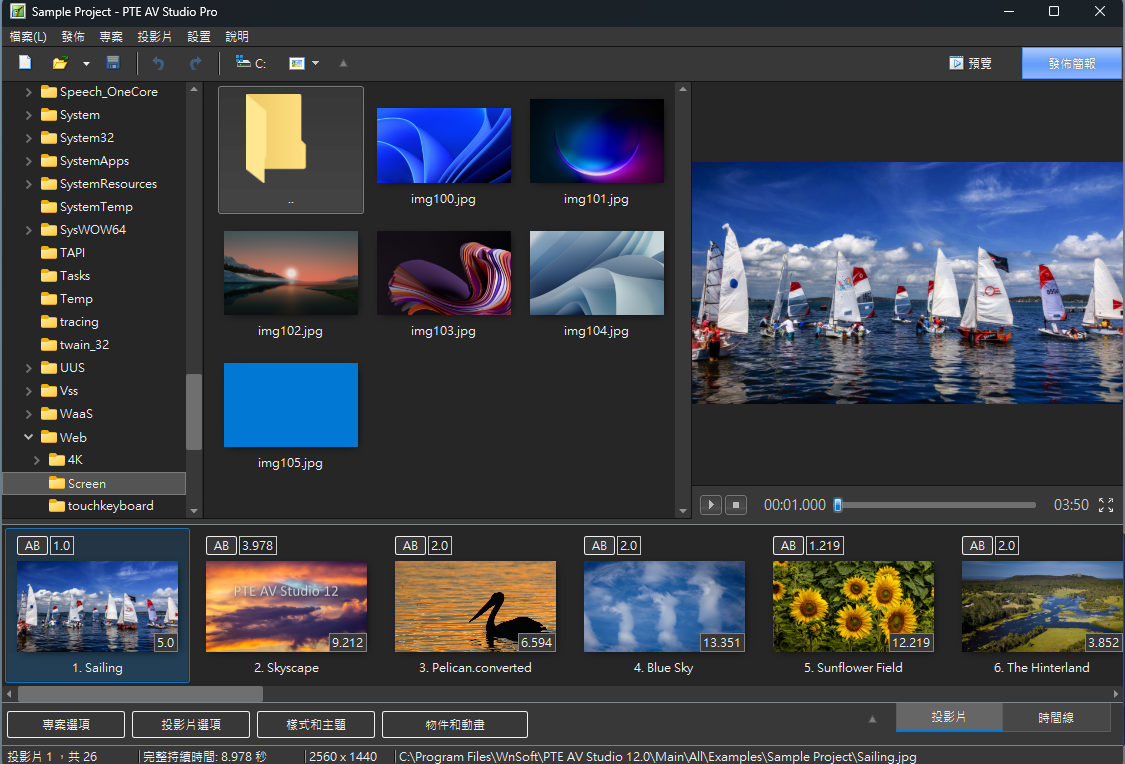
Task: Click the play button in preview controls
Action: [x=710, y=505]
